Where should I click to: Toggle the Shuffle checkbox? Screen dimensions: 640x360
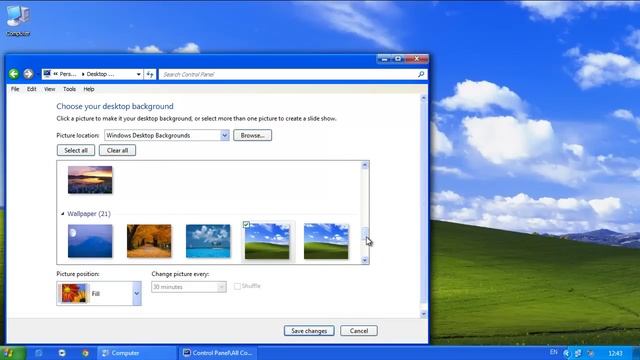[x=237, y=286]
